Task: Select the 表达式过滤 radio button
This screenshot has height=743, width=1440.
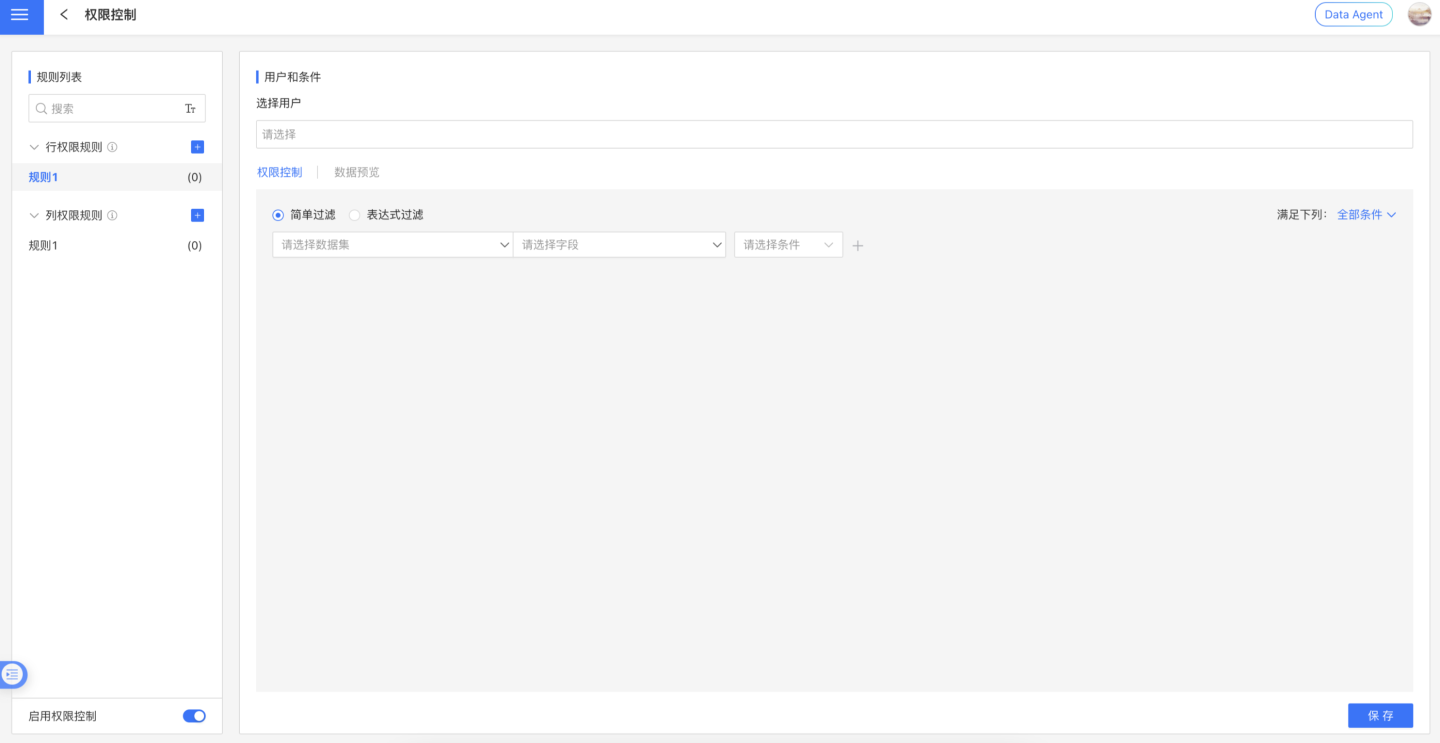Action: pos(354,215)
